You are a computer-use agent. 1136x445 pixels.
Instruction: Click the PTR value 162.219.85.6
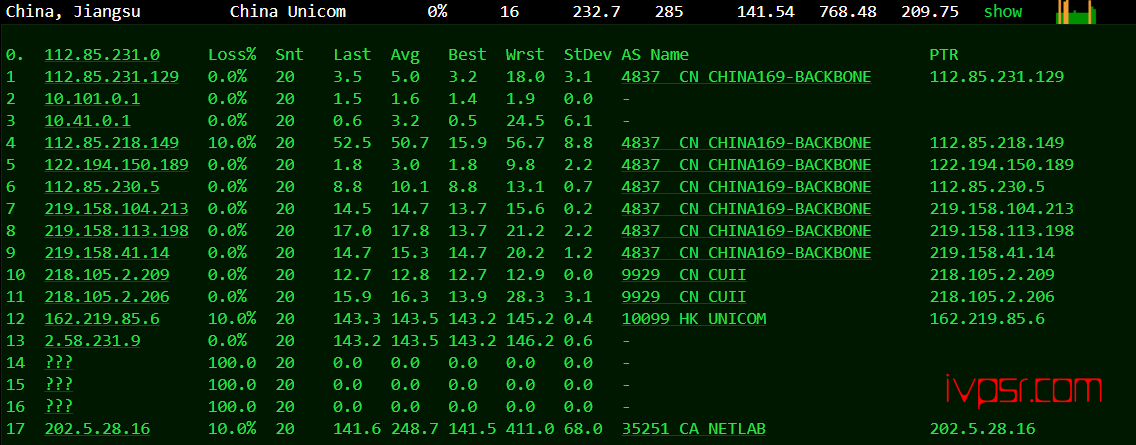[987, 319]
